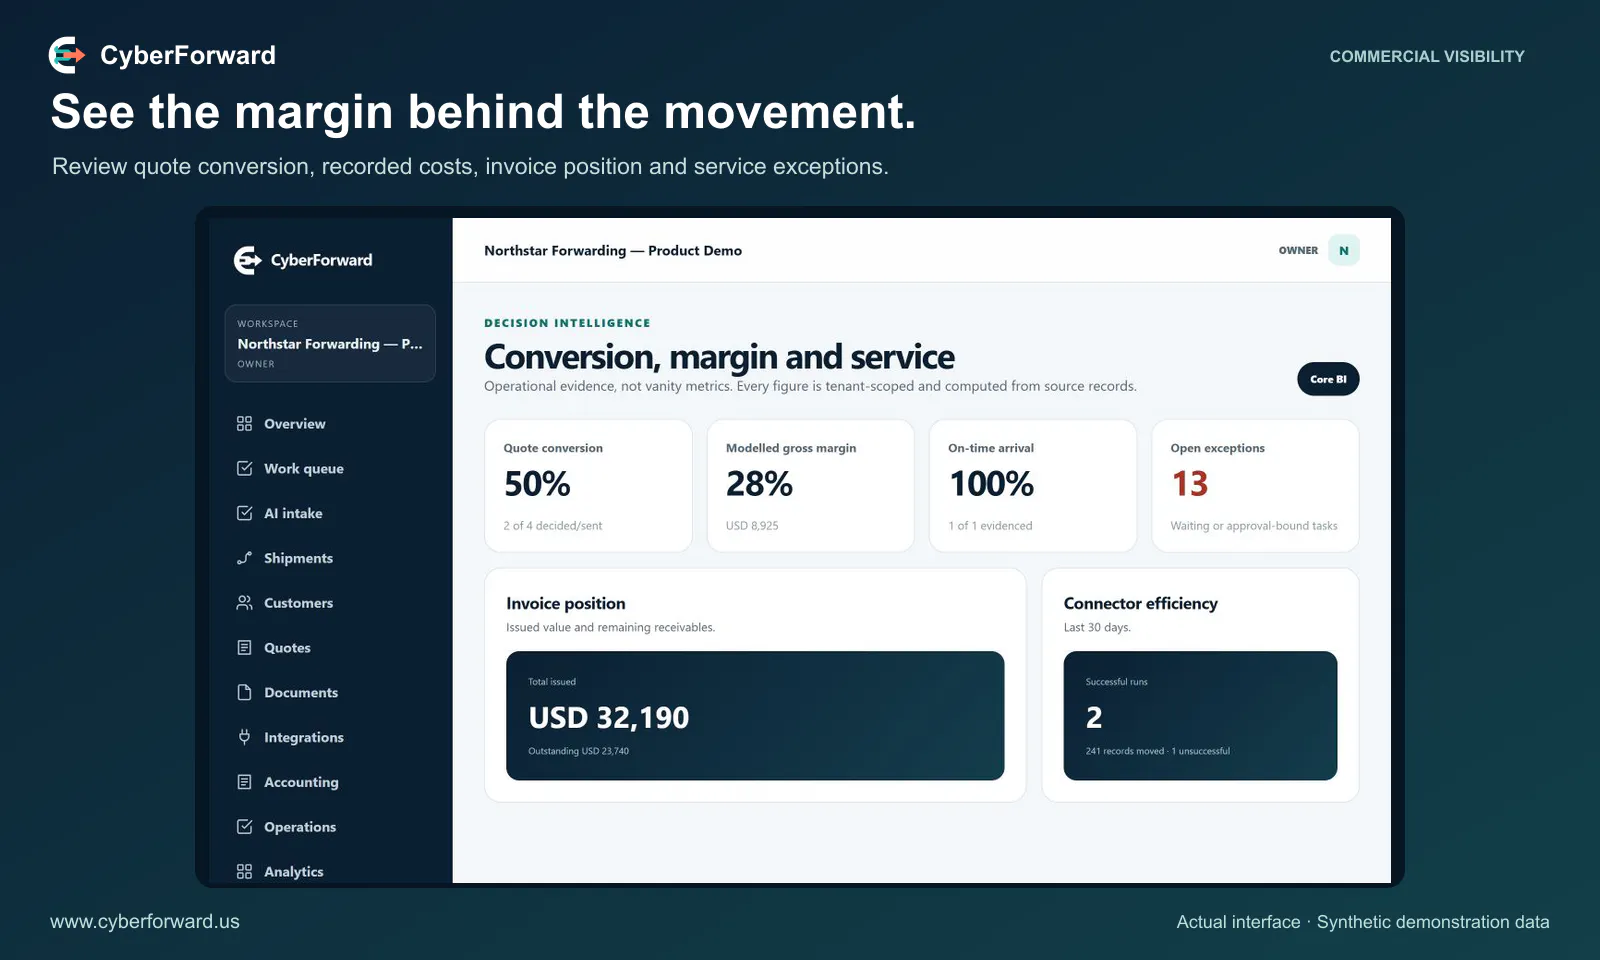The width and height of the screenshot is (1600, 960).
Task: Click the Quote conversion 50% card
Action: pos(588,486)
